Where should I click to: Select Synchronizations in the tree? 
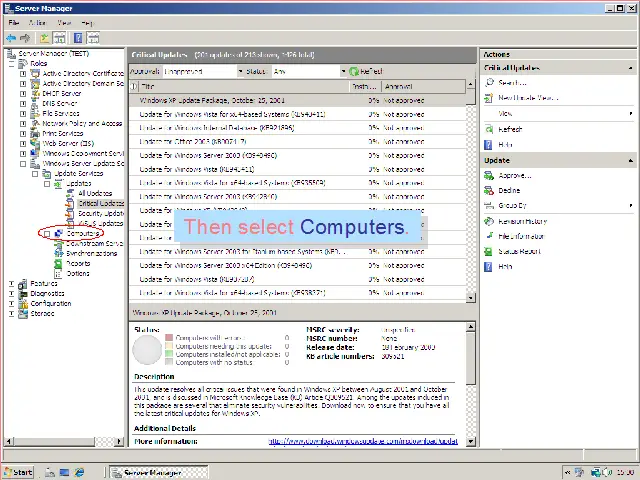click(91, 253)
